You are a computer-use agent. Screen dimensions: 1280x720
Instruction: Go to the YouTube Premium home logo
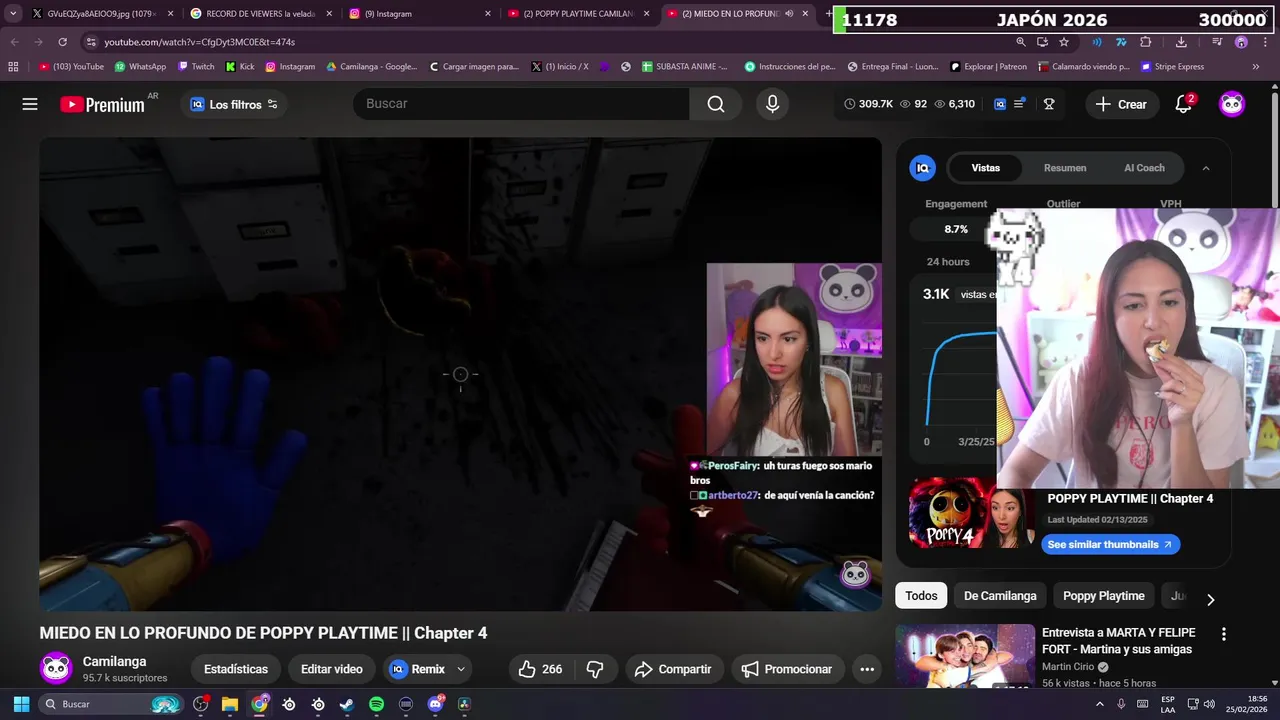(x=102, y=104)
